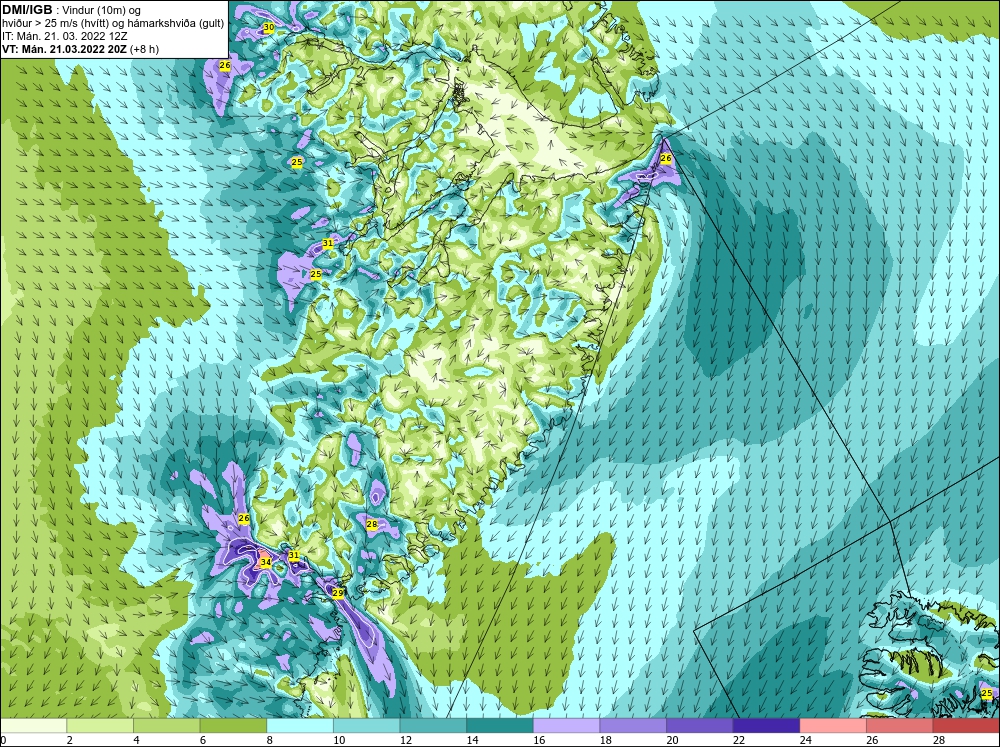Pick the above-28 m/s dark red swatch

pyautogui.click(x=966, y=726)
